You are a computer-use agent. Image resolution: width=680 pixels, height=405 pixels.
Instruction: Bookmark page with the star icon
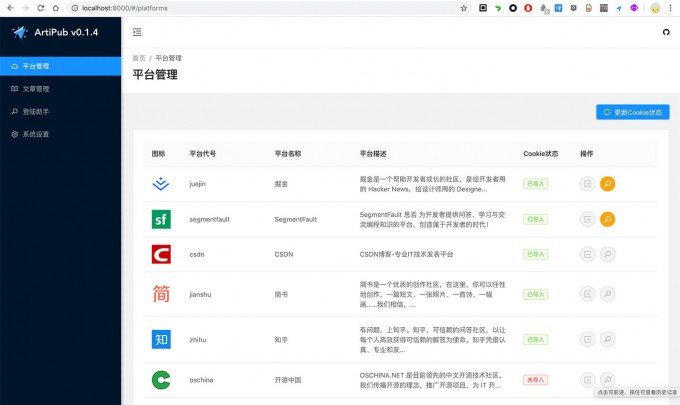click(464, 8)
